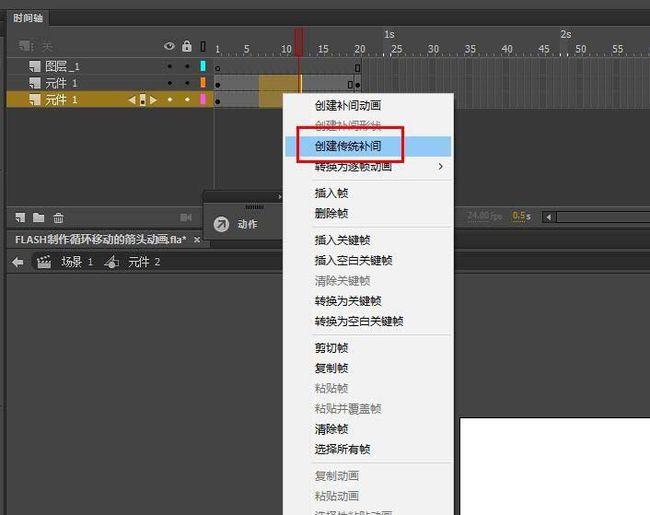Click the camera icon in timeline footer
This screenshot has height=515, width=650.
pyautogui.click(x=186, y=217)
